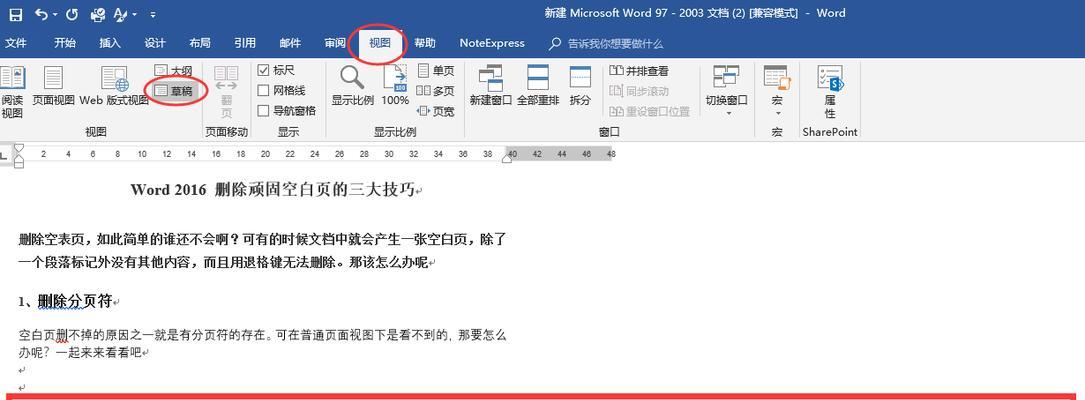
Task: Set zoom to 100%
Action: 395,86
